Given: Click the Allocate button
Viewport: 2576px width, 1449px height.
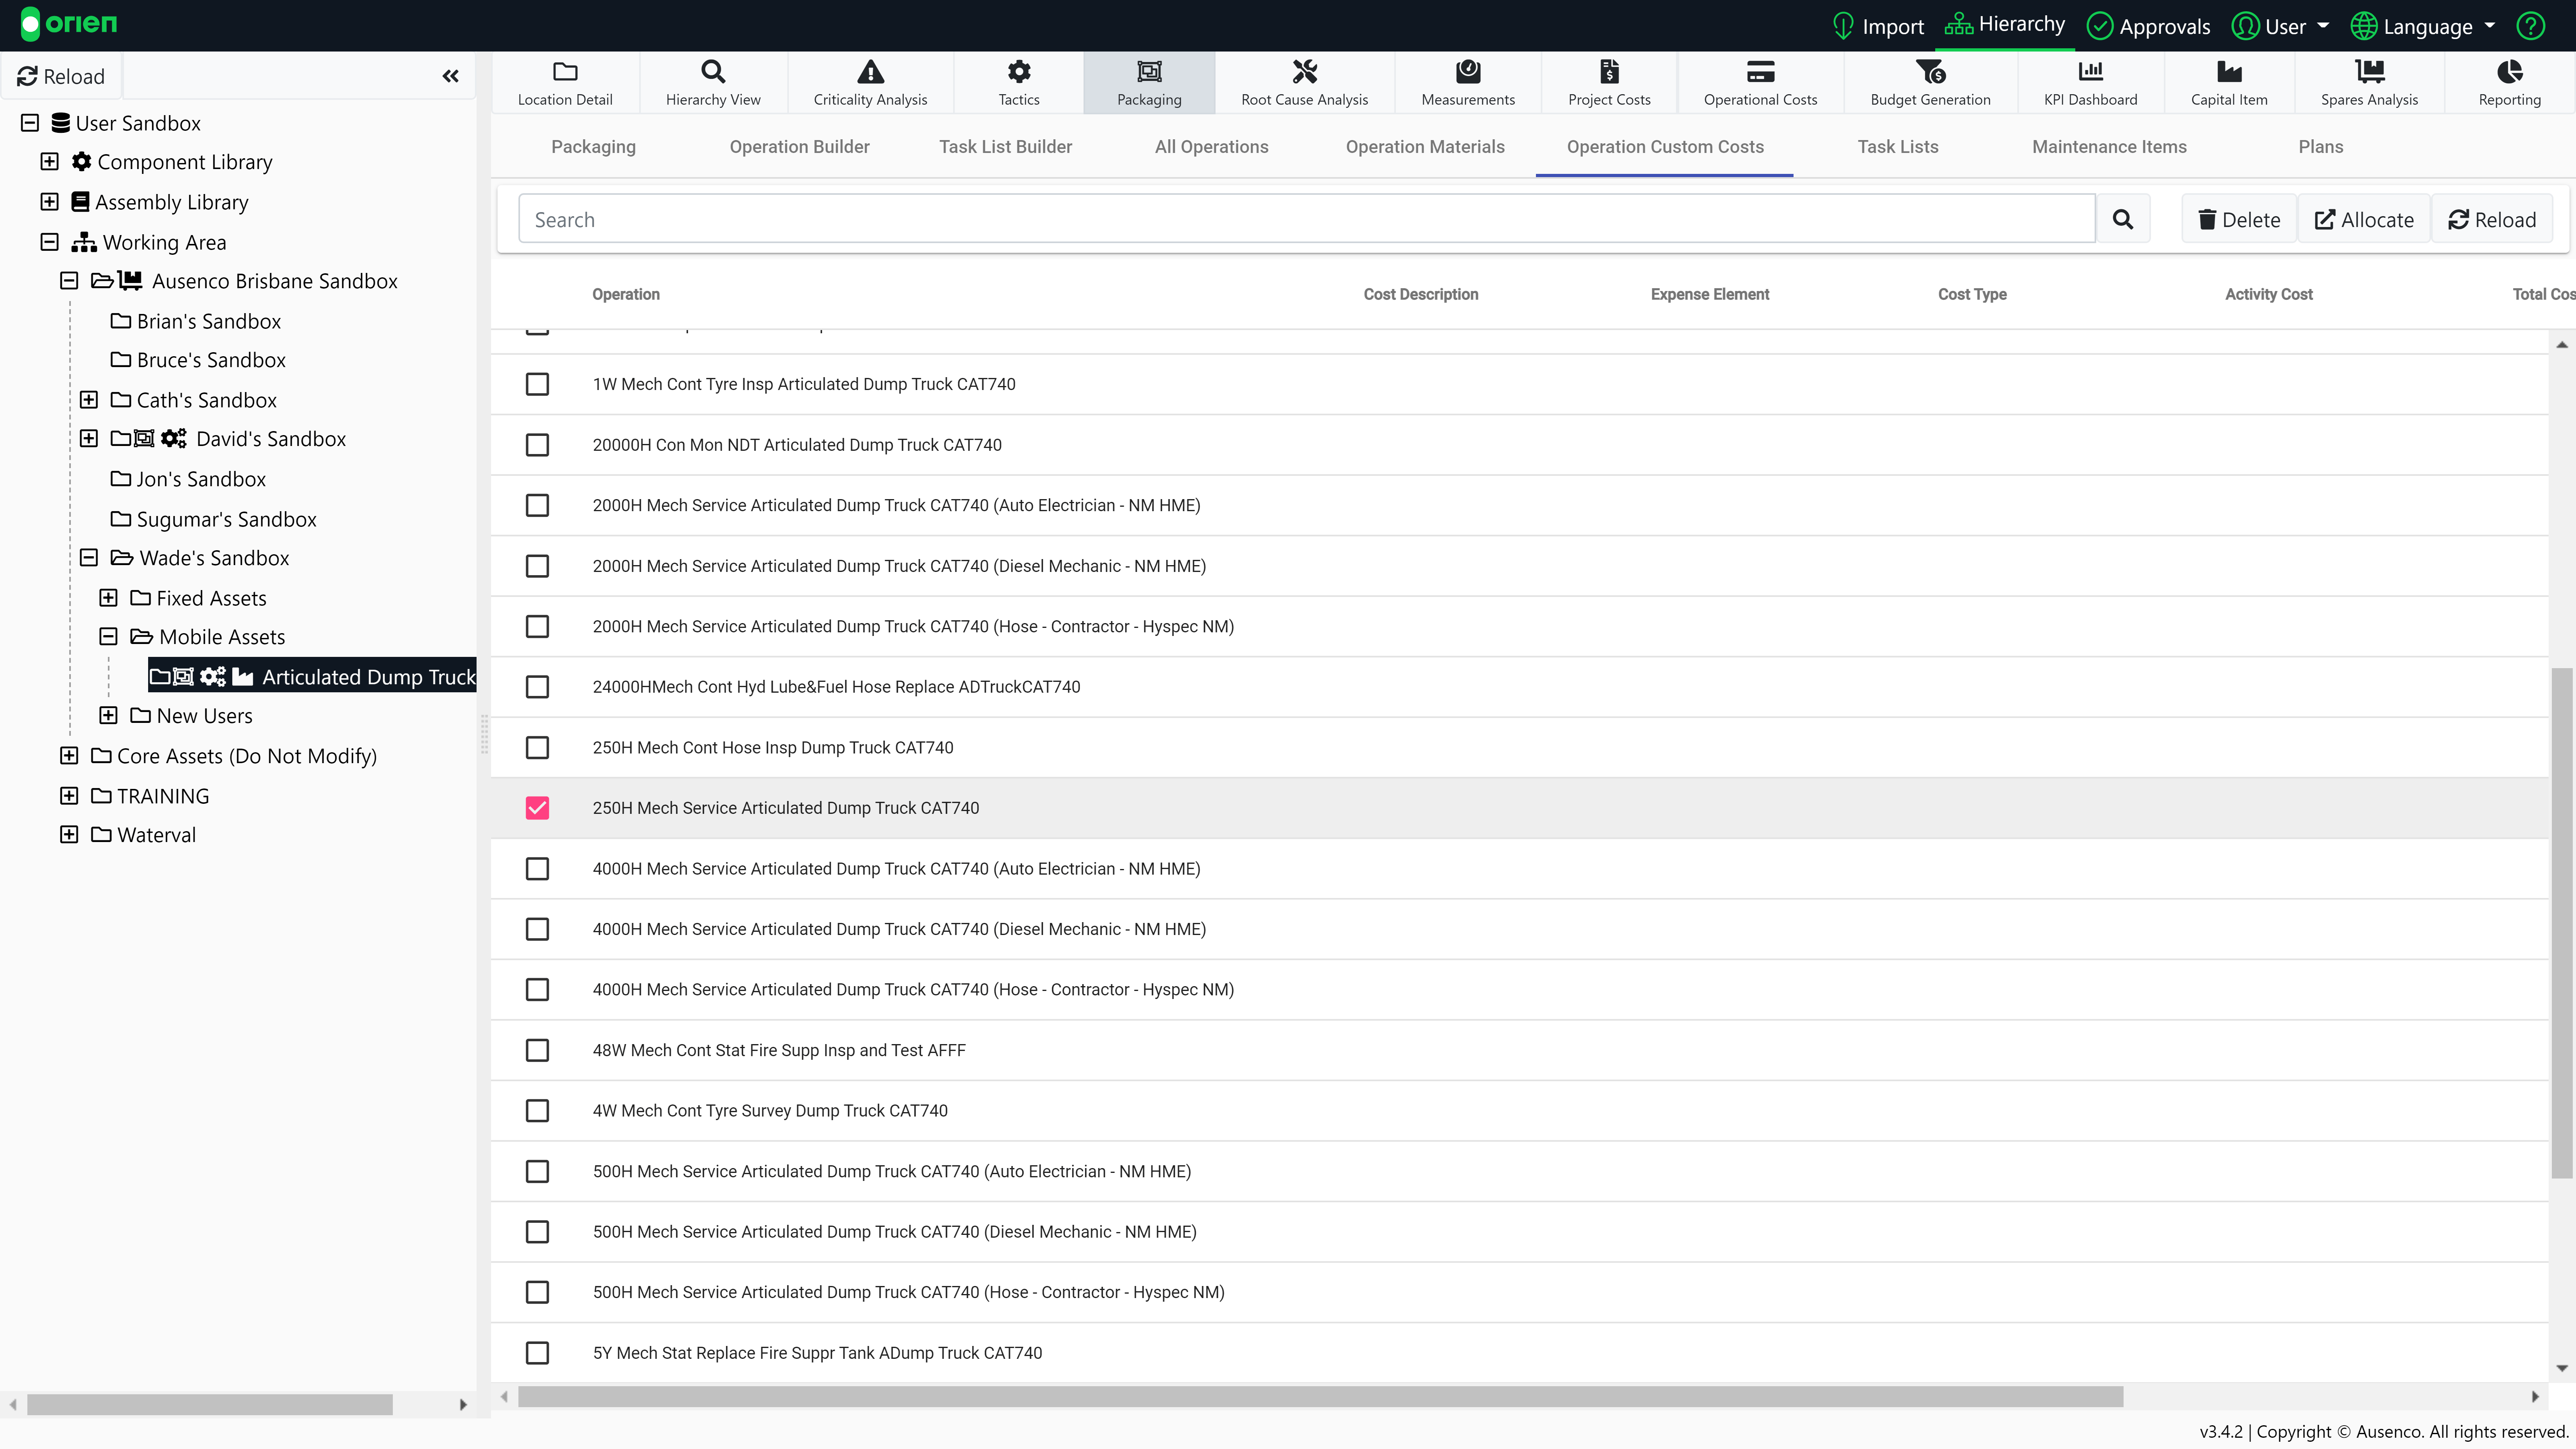Looking at the screenshot, I should [2364, 219].
